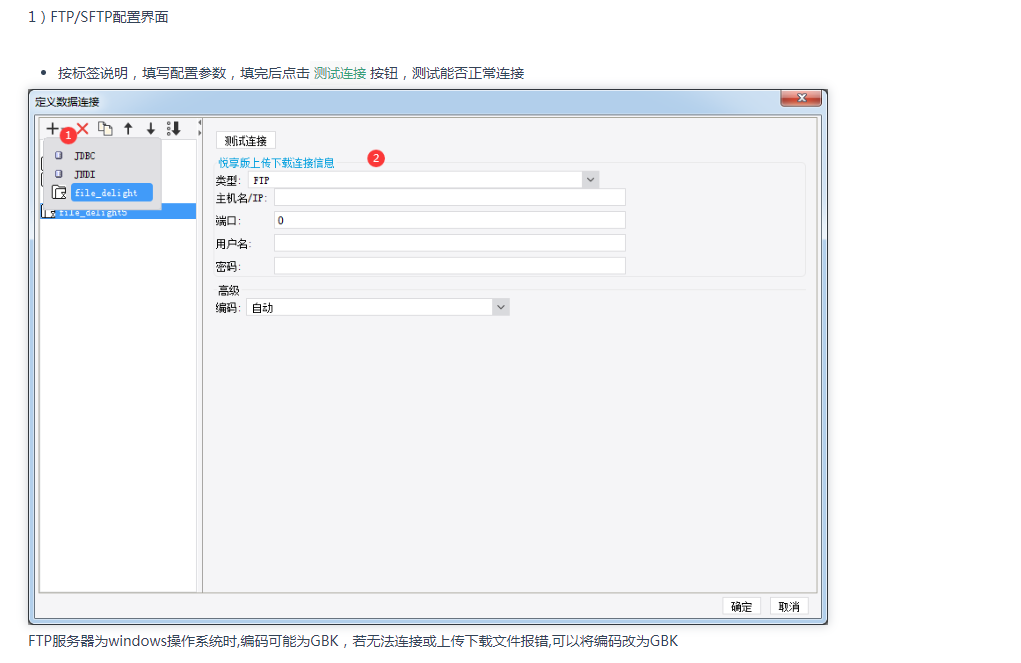The image size is (1021, 663).
Task: Click the folder icon beside file_delight
Action: tap(59, 192)
